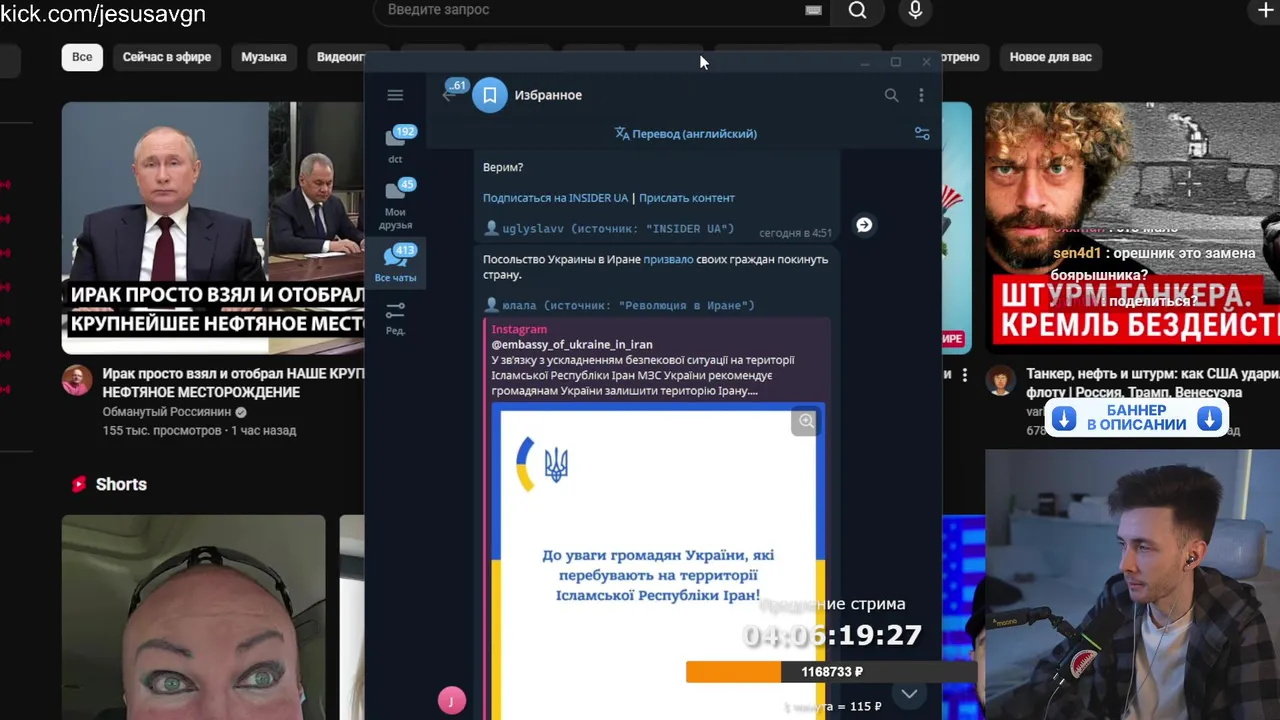This screenshot has width=1280, height=720.
Task: Open the first Shorts face thumbnail
Action: pos(193,617)
